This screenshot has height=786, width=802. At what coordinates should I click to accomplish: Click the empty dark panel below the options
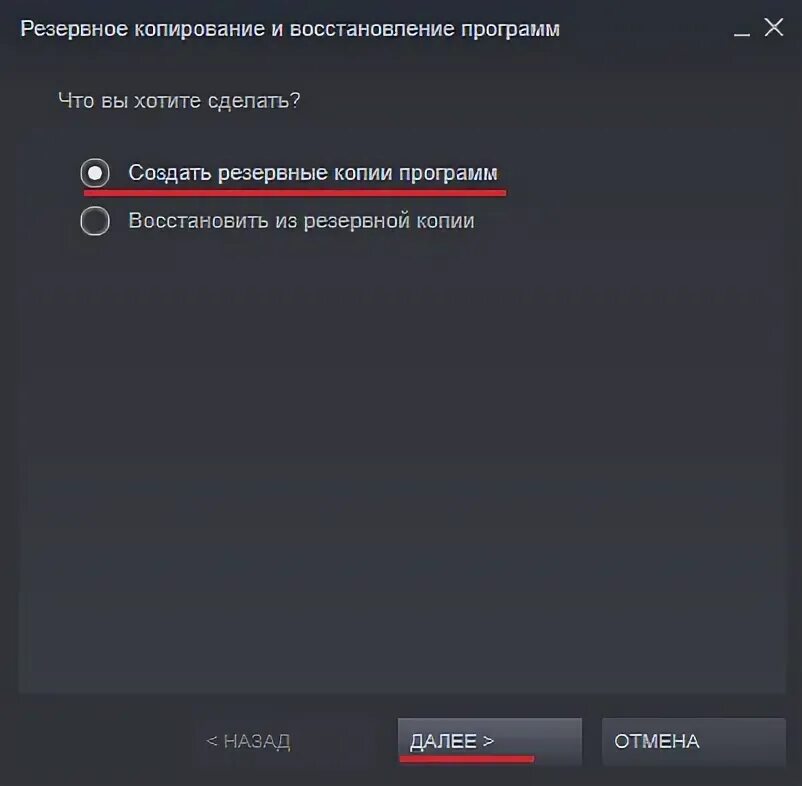pos(402,460)
